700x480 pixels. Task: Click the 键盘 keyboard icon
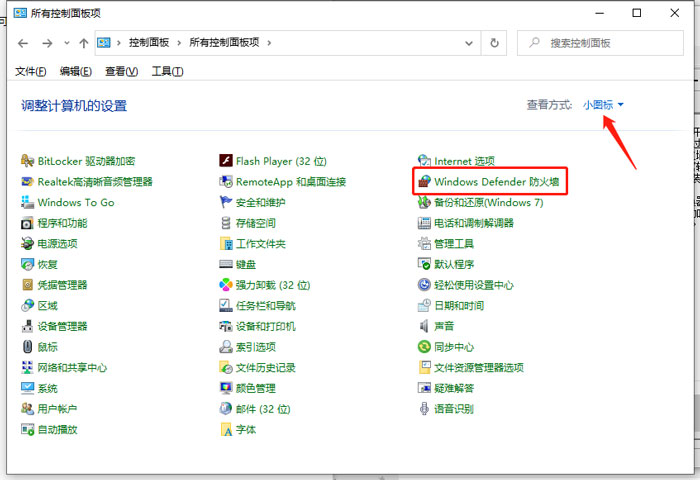(x=226, y=264)
